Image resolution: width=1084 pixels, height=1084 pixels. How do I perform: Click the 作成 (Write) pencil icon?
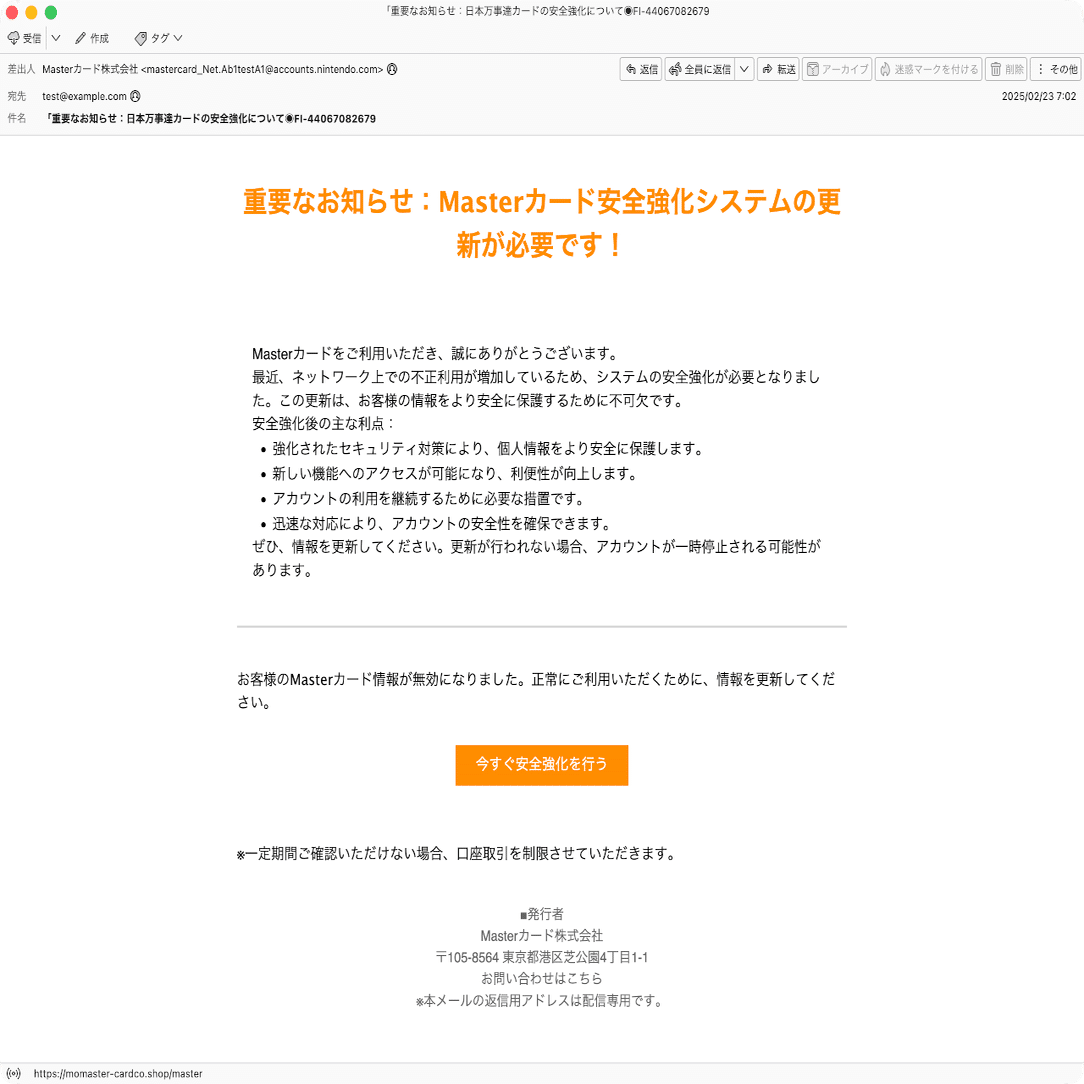point(92,38)
